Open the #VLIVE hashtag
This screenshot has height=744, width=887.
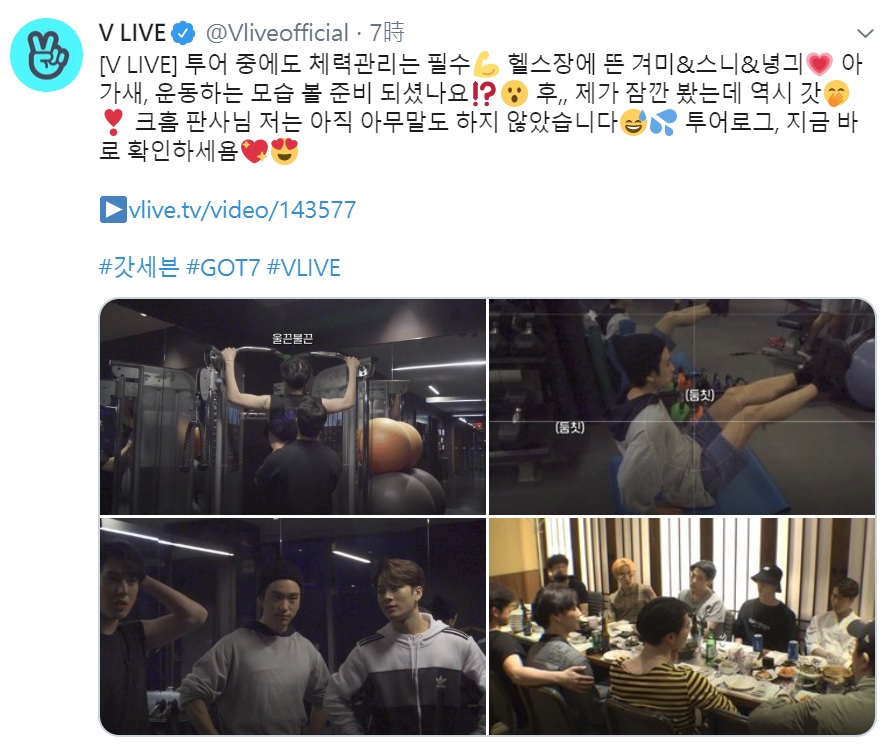click(x=303, y=267)
